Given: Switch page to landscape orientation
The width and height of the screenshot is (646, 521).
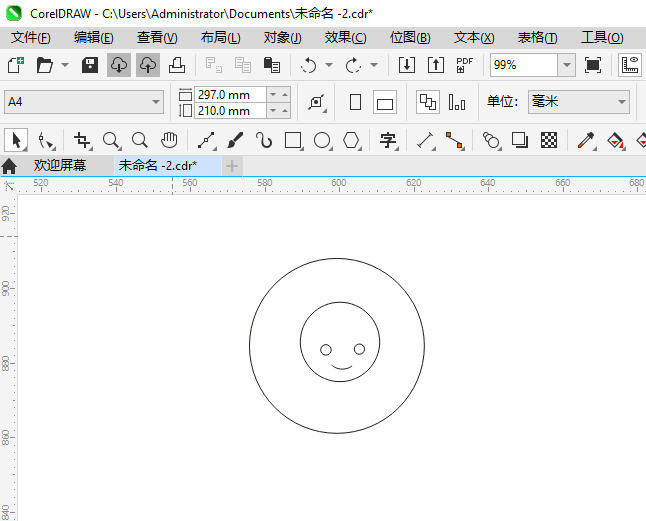Looking at the screenshot, I should pos(385,102).
